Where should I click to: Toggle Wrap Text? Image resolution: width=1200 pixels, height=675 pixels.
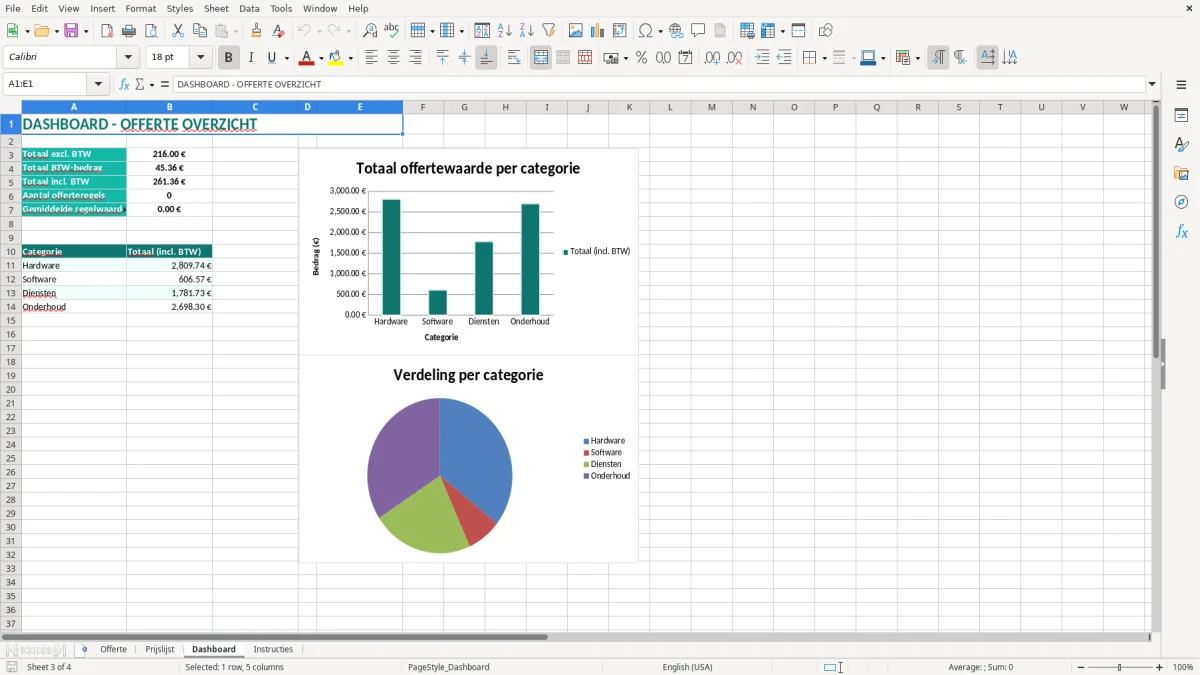[514, 58]
